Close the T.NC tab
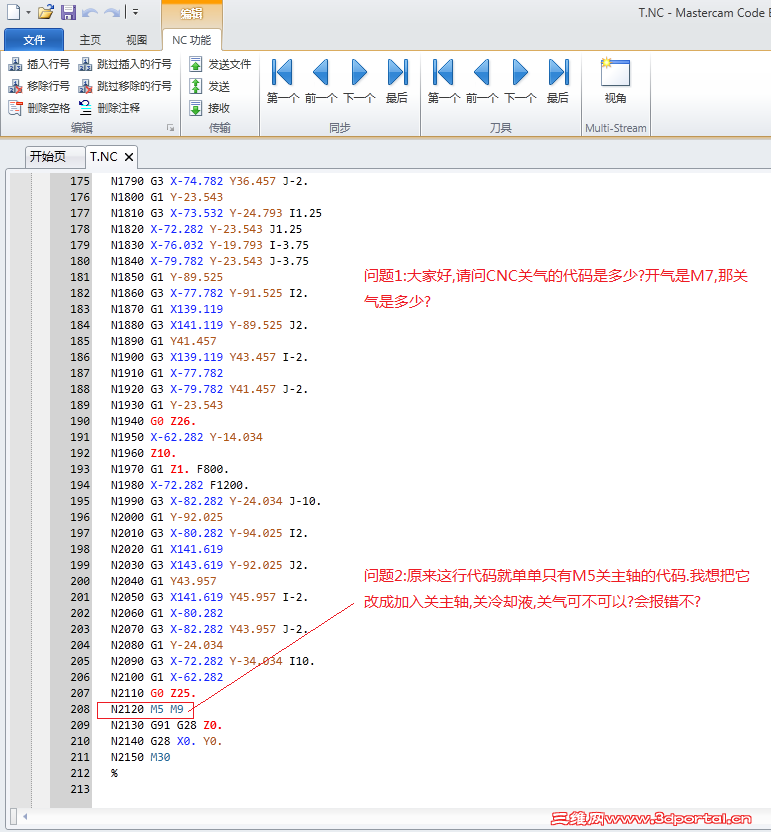771x832 pixels. point(128,157)
